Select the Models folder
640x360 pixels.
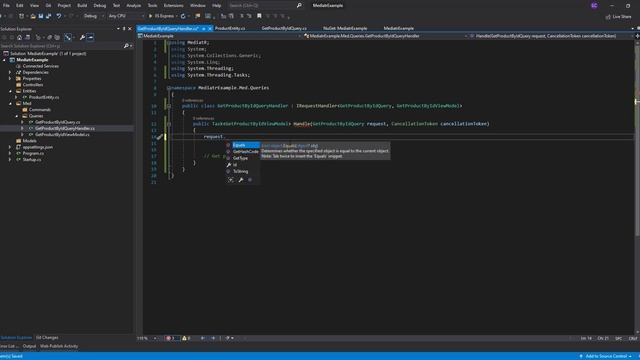29,141
